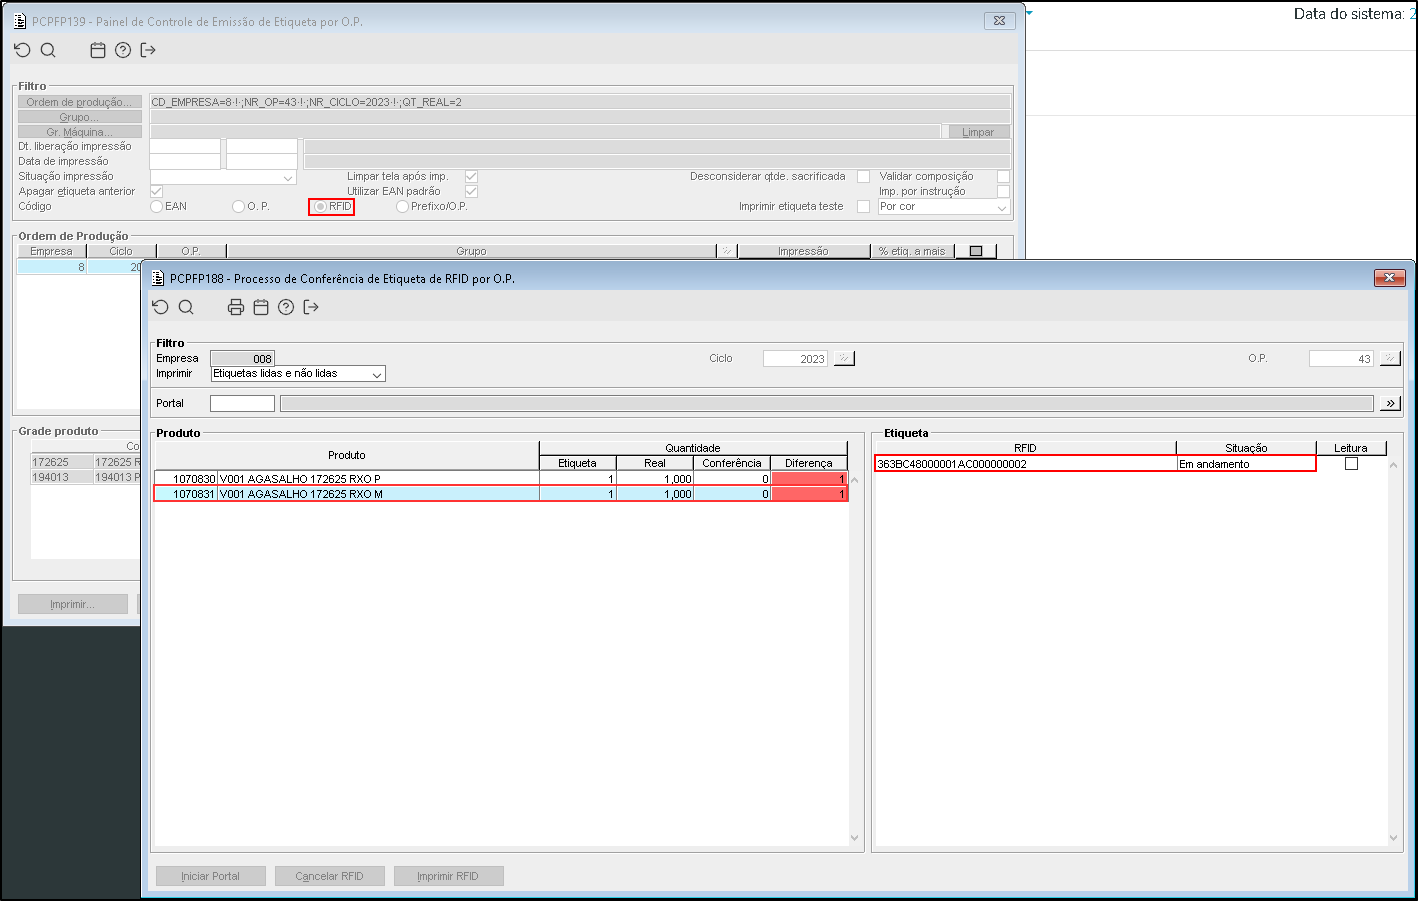
Task: Click the Etiqueta table scroll-down arrow
Action: pos(1394,838)
